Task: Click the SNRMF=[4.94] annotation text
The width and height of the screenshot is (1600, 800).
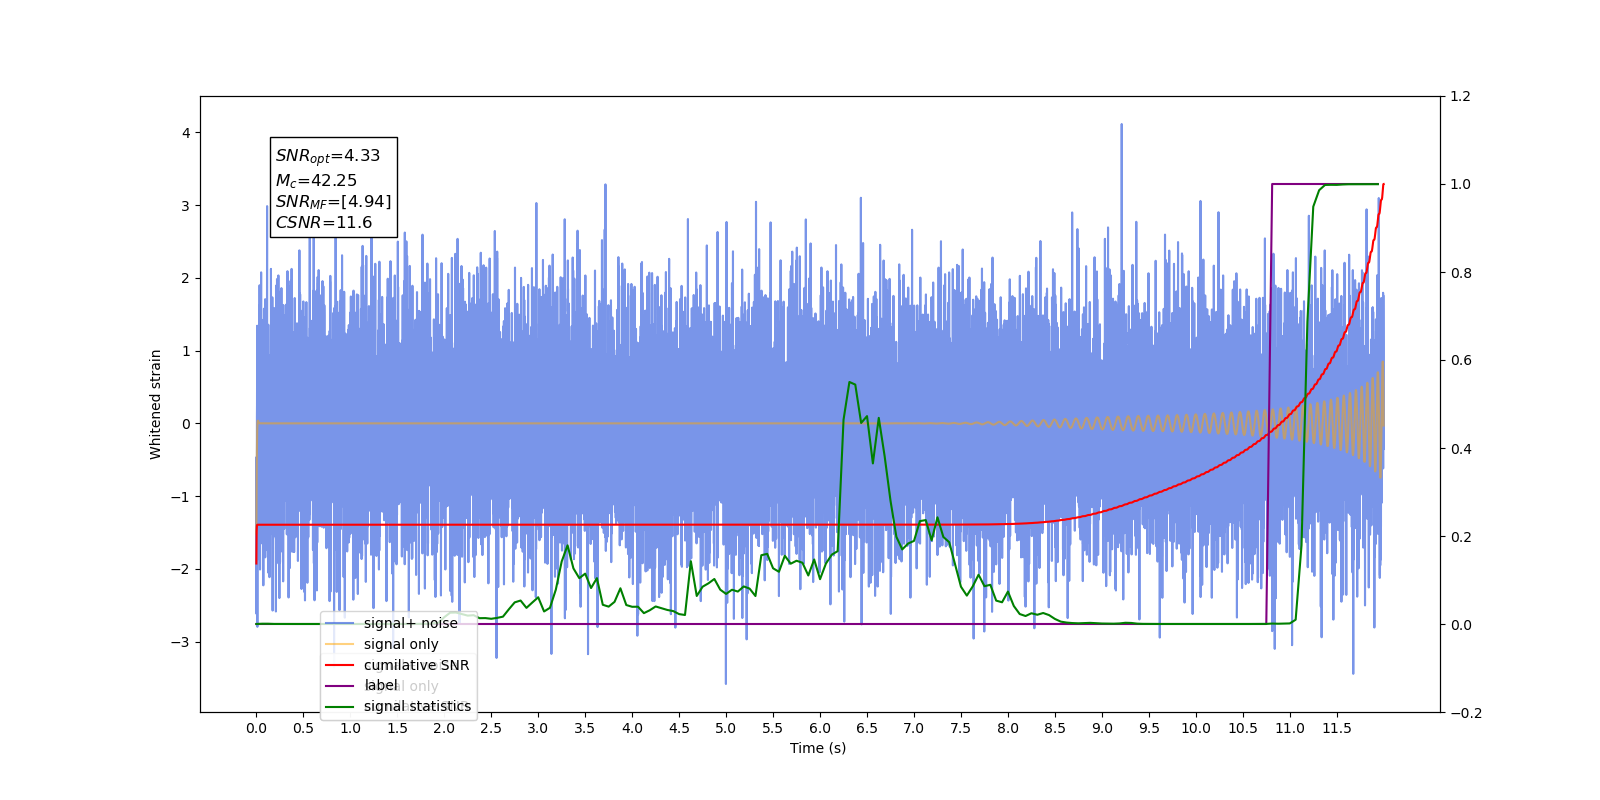Action: click(333, 202)
